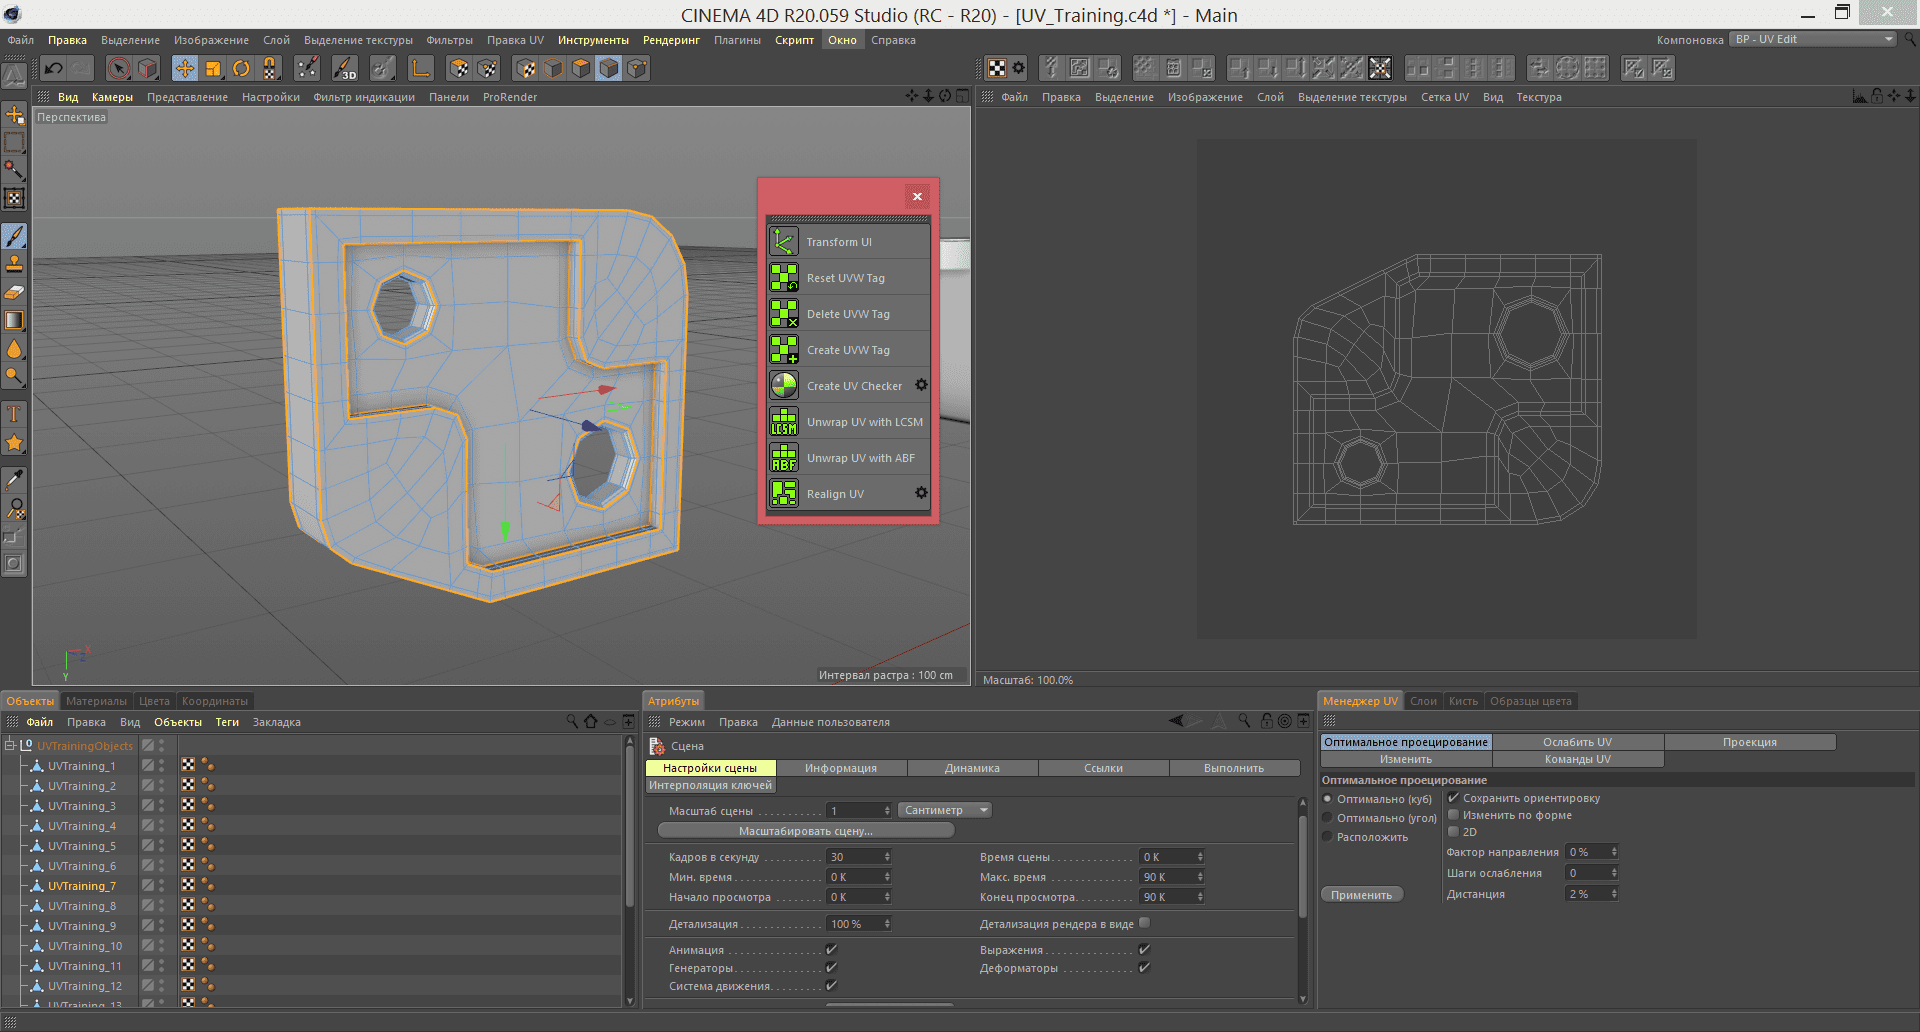Open the Инструменты menu

coord(593,40)
